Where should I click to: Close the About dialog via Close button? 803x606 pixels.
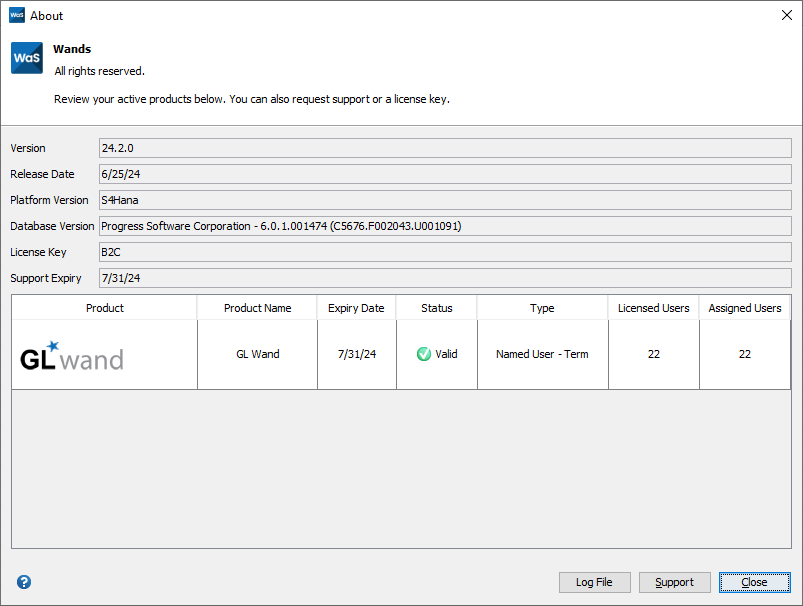click(x=754, y=582)
